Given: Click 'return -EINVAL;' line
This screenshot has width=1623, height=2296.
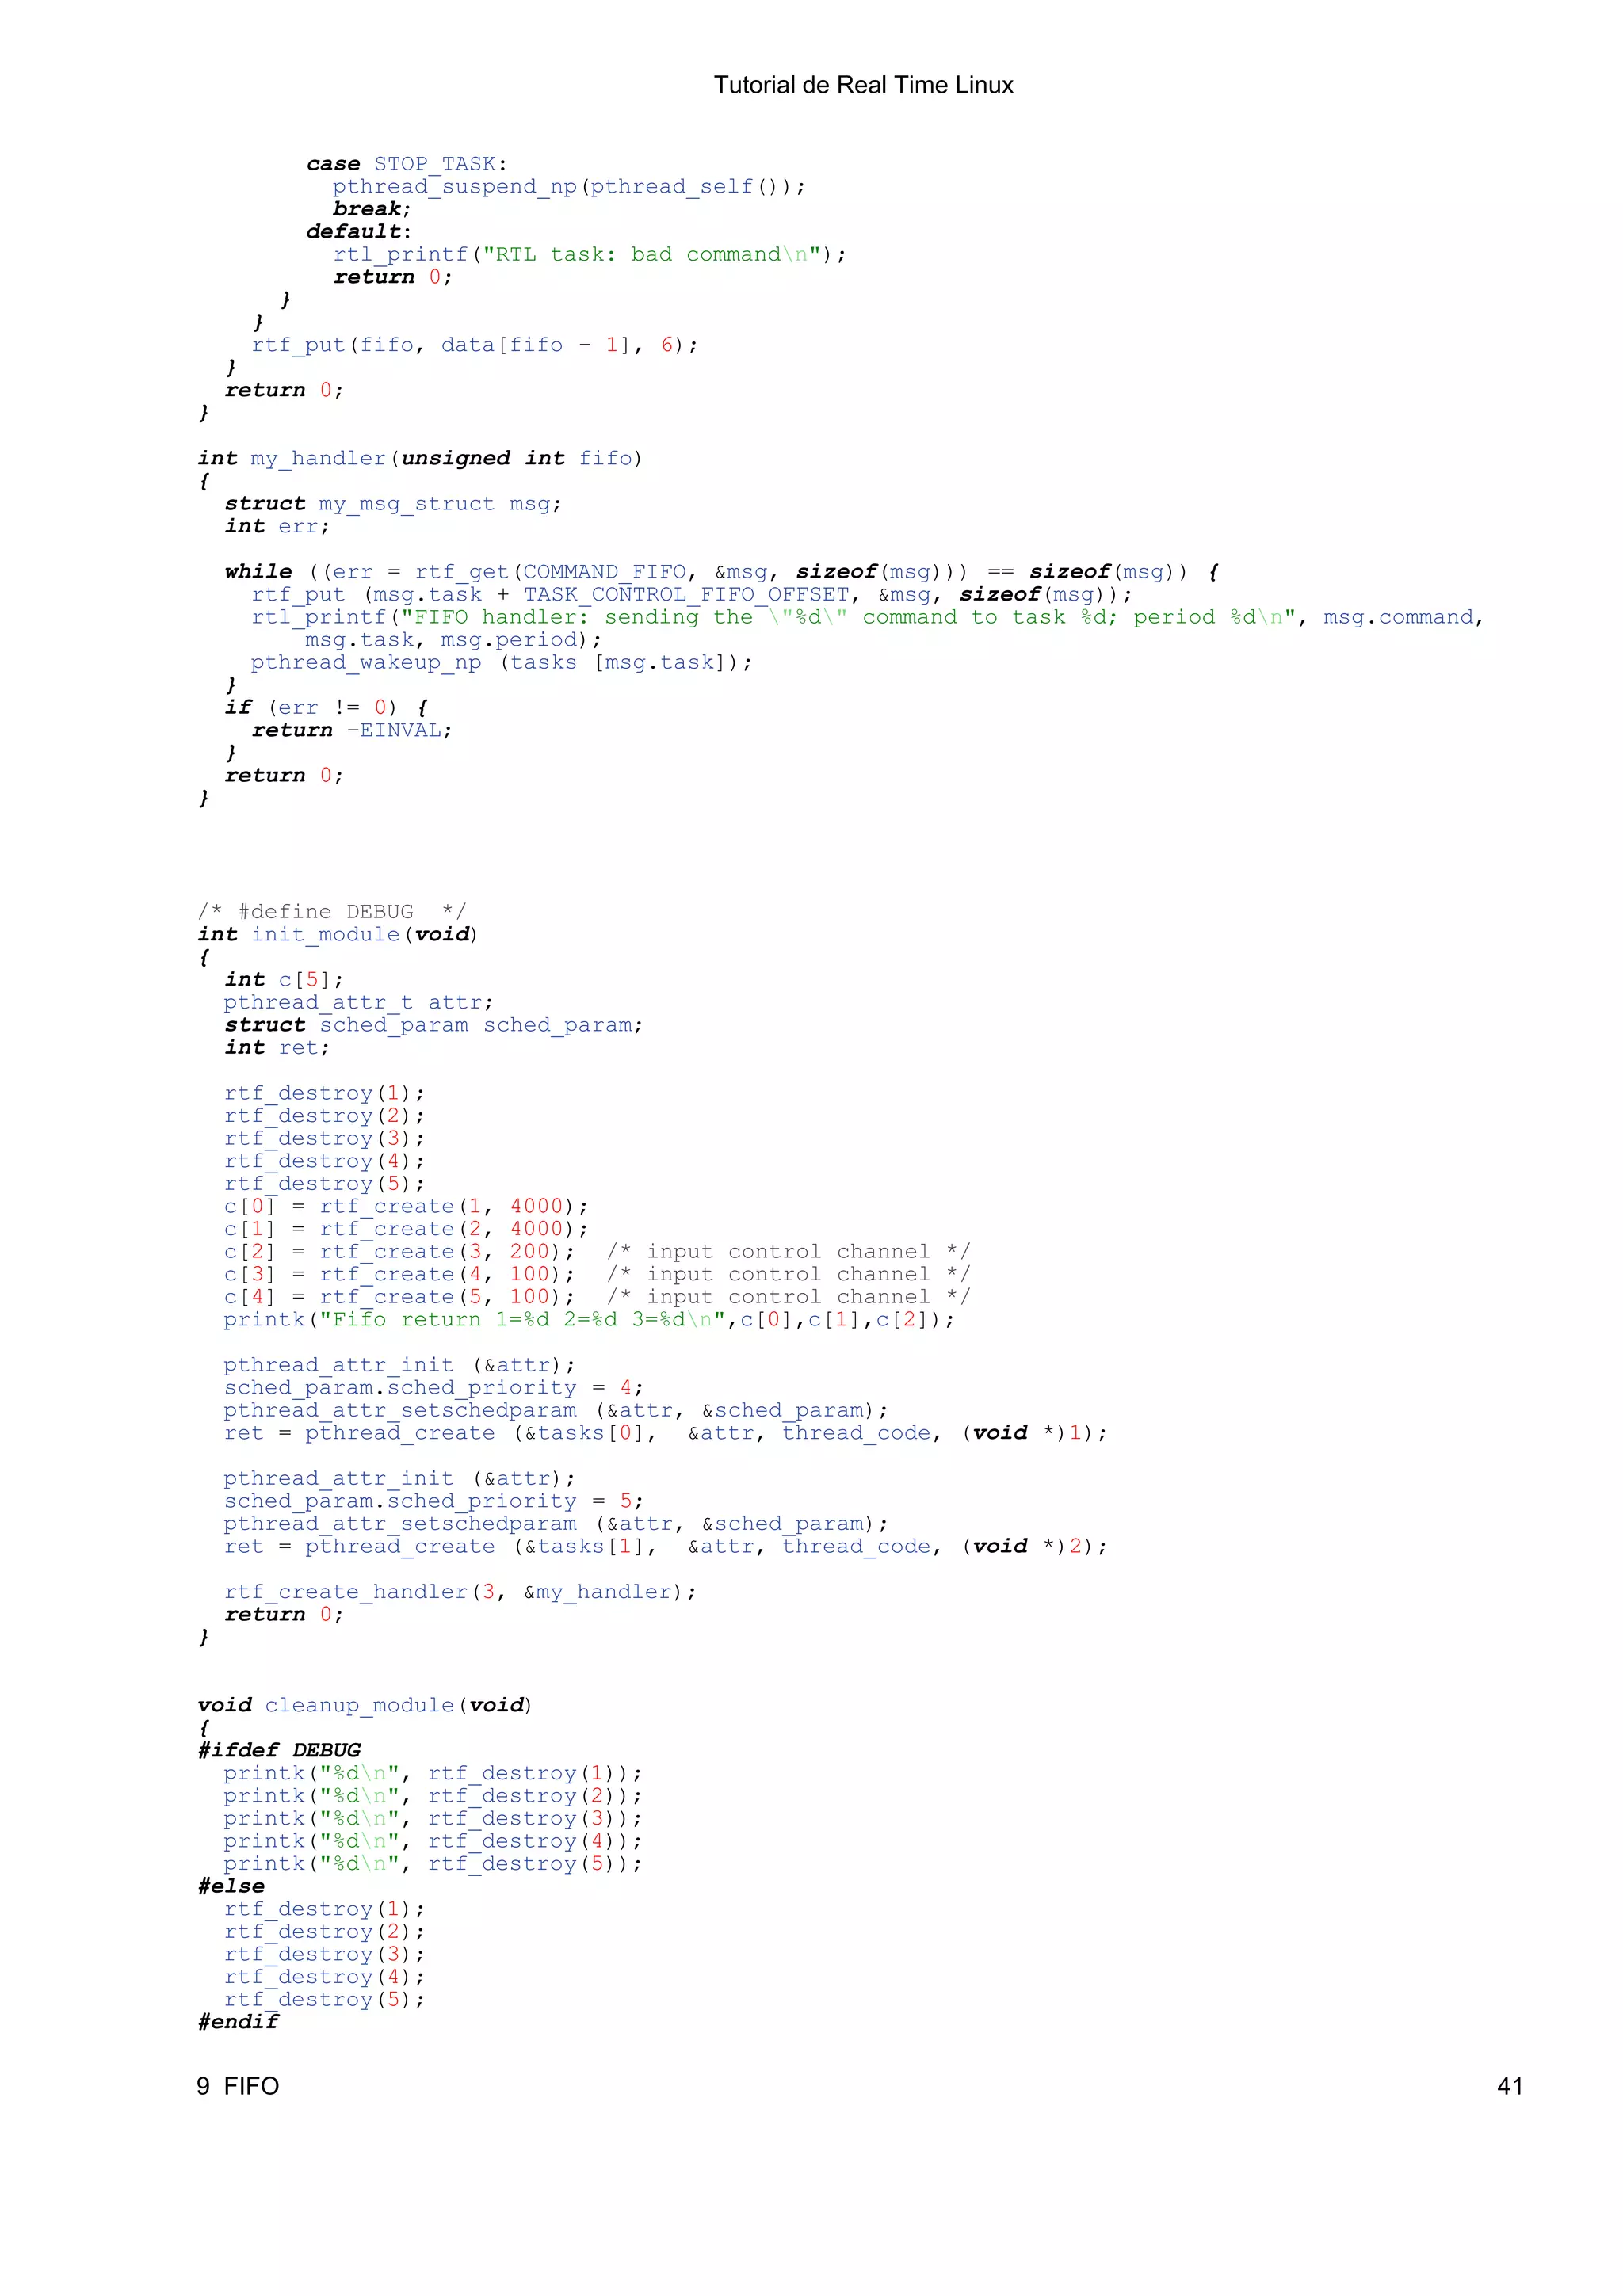Looking at the screenshot, I should click(352, 731).
